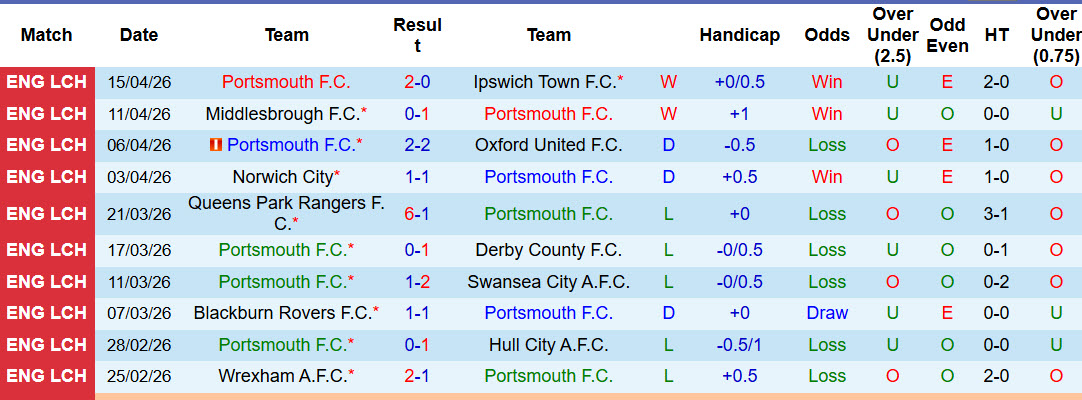Click the Over Under (2.5) column header

click(892, 35)
